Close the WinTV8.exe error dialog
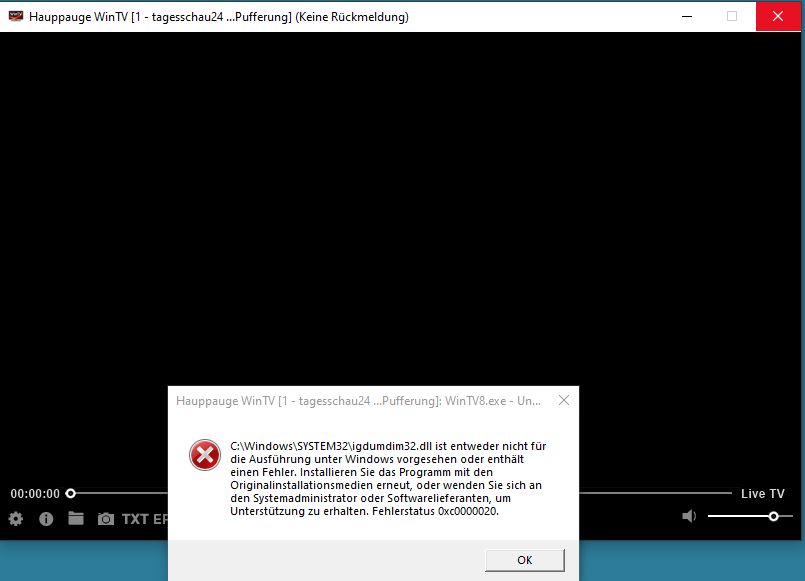The image size is (805, 581). click(564, 400)
